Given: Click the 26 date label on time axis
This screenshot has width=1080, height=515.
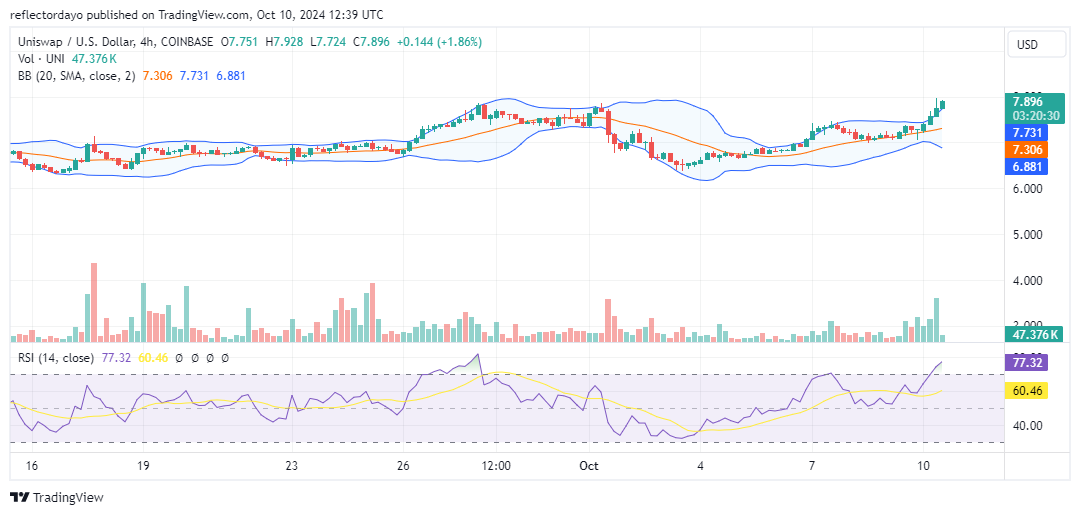Looking at the screenshot, I should pyautogui.click(x=404, y=465).
